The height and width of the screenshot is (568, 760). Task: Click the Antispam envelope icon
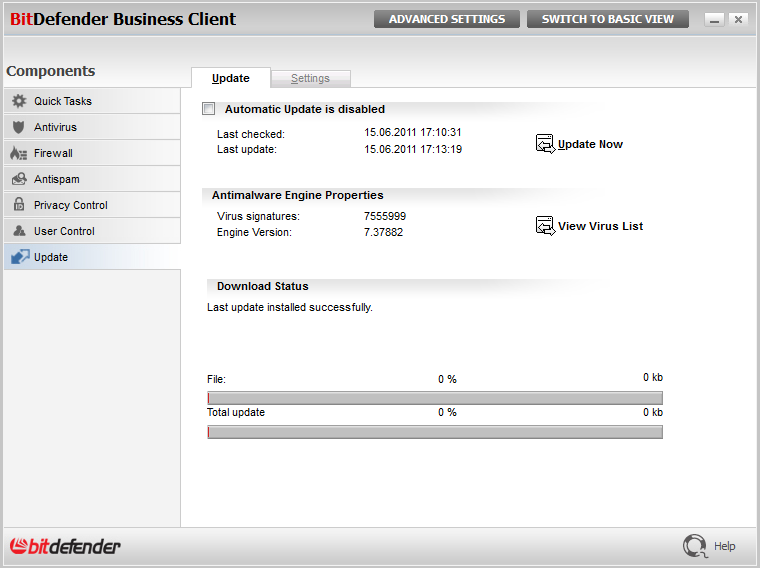(x=19, y=179)
